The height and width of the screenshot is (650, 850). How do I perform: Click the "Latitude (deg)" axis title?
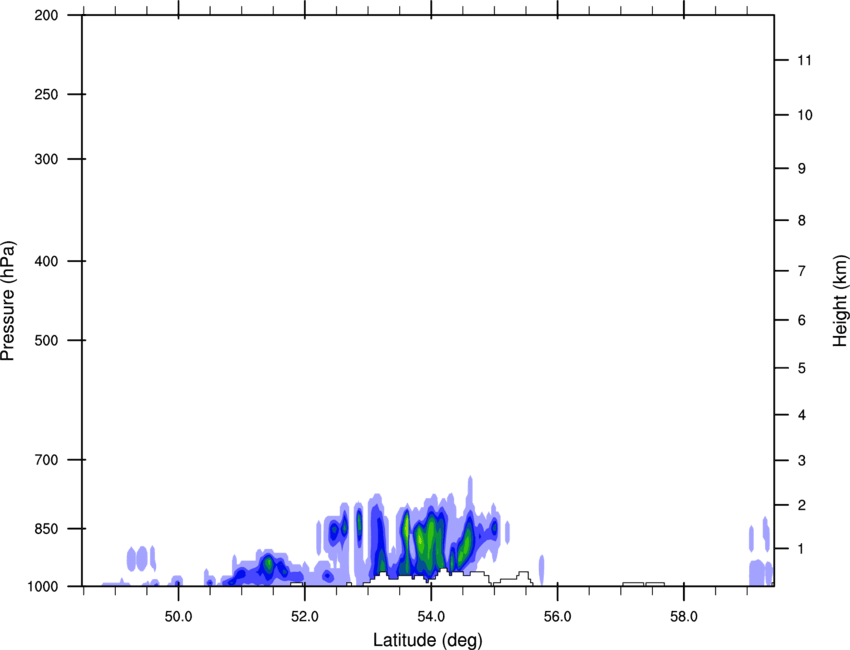428,640
